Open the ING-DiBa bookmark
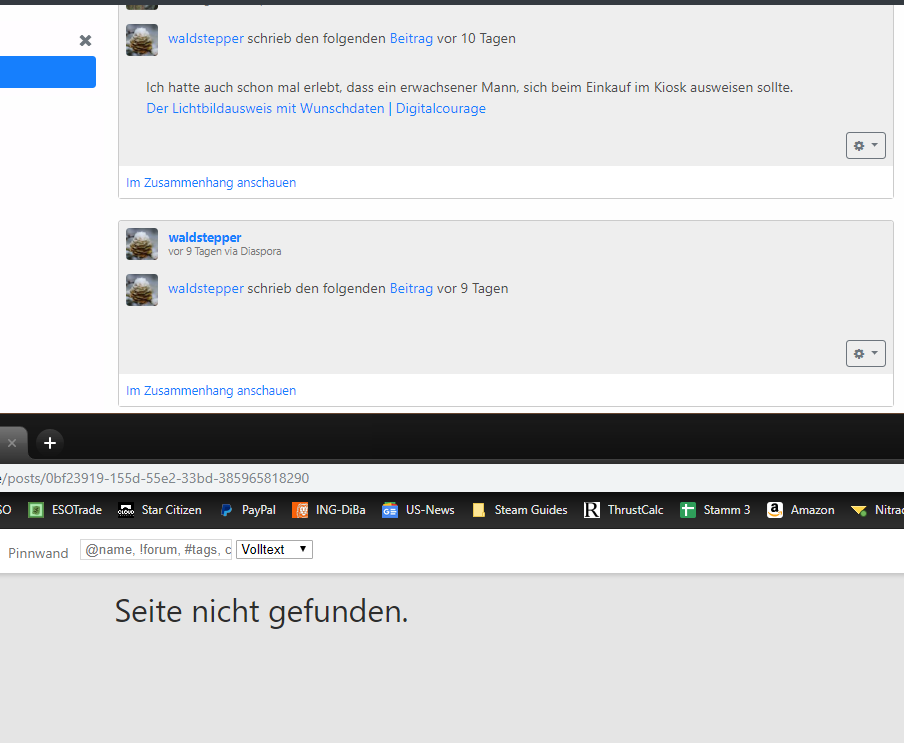Screen dimensions: 904x743 [x=329, y=510]
